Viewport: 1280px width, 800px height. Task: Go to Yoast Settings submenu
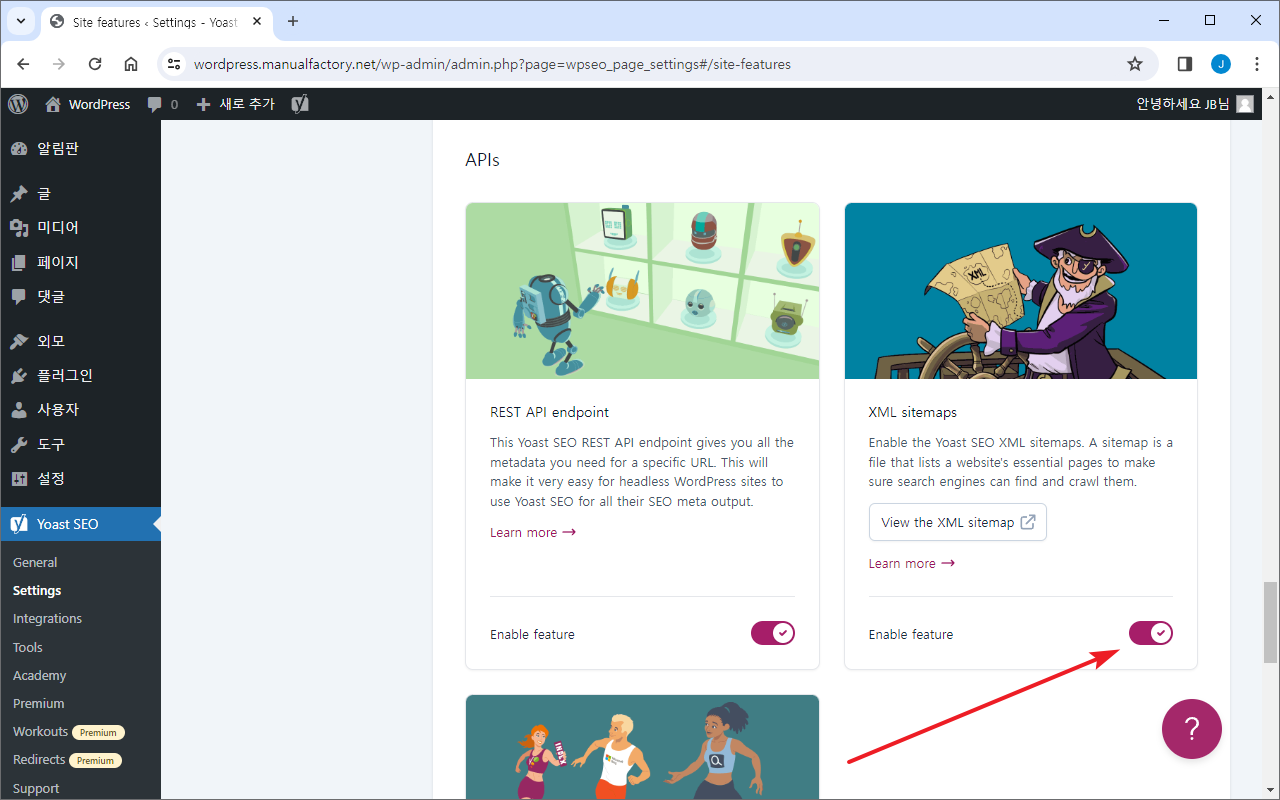37,590
